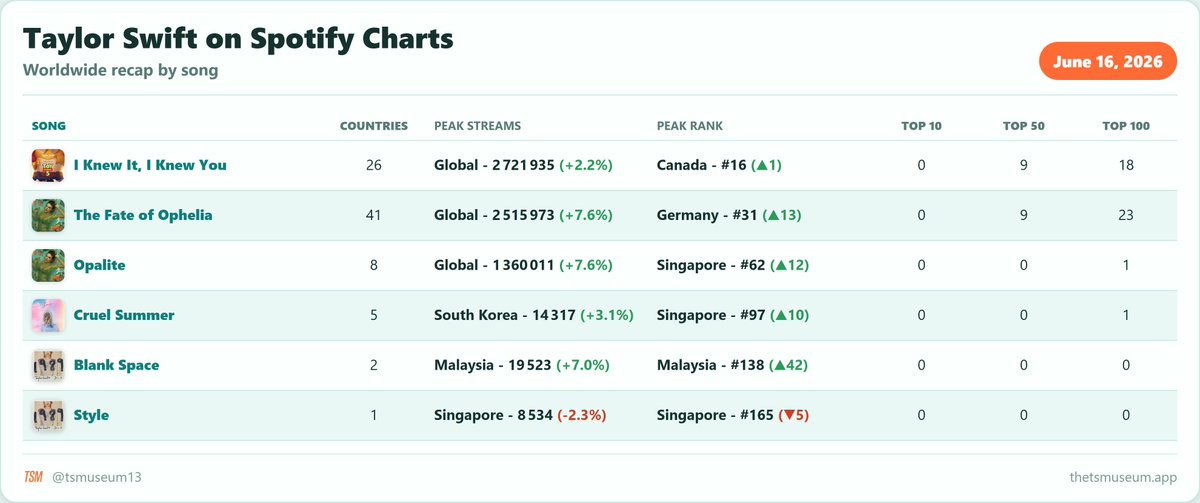
Task: Click Global - 1 360 011 peak streams
Action: (x=523, y=265)
